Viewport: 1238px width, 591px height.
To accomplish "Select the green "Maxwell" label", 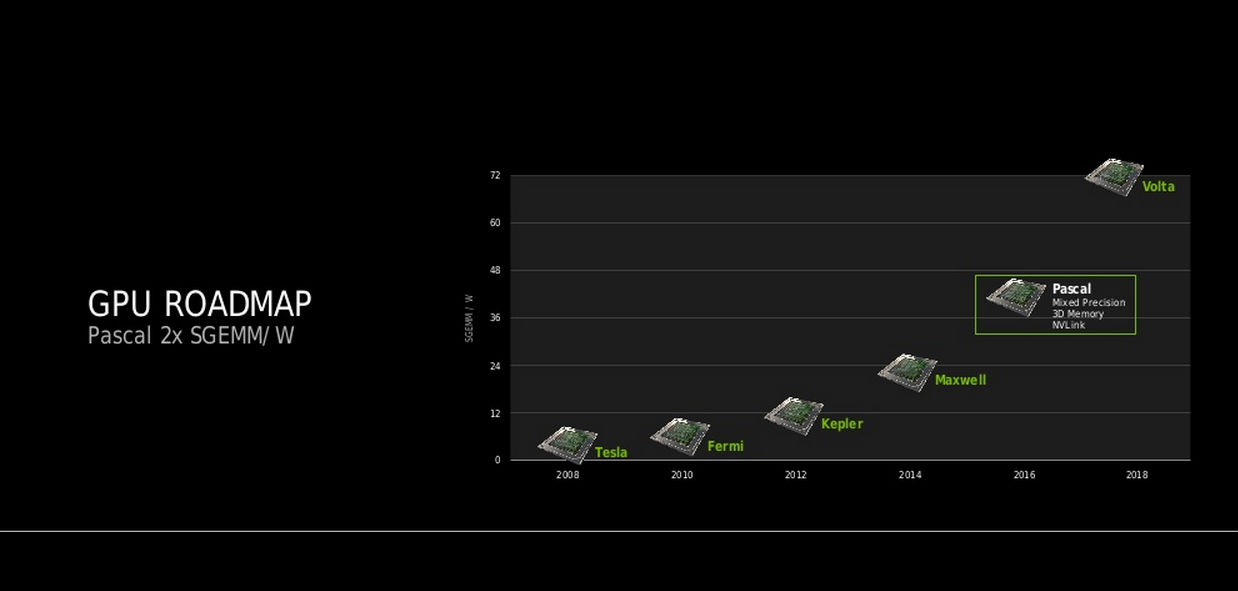I will [960, 380].
